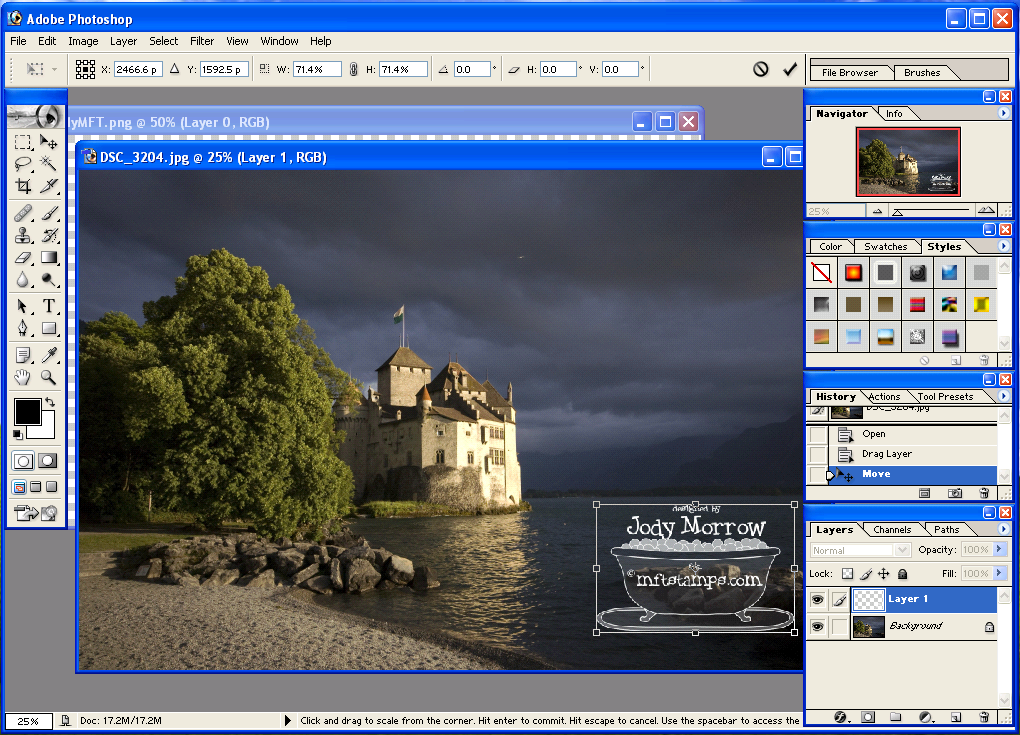
Task: Select the Type tool
Action: point(48,306)
